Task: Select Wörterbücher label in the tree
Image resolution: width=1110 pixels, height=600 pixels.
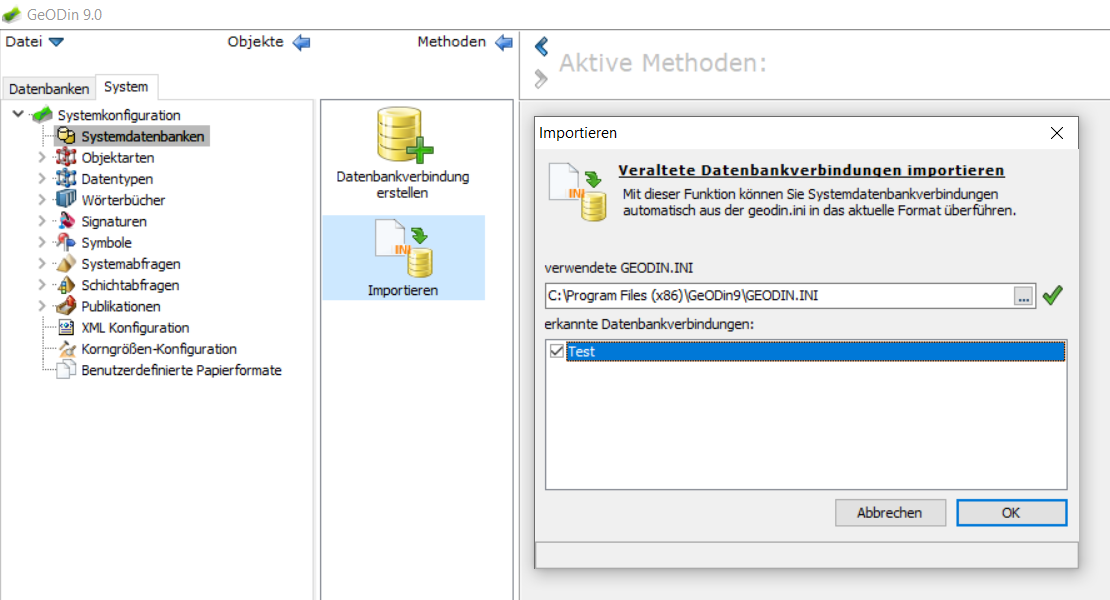Action: [x=123, y=200]
